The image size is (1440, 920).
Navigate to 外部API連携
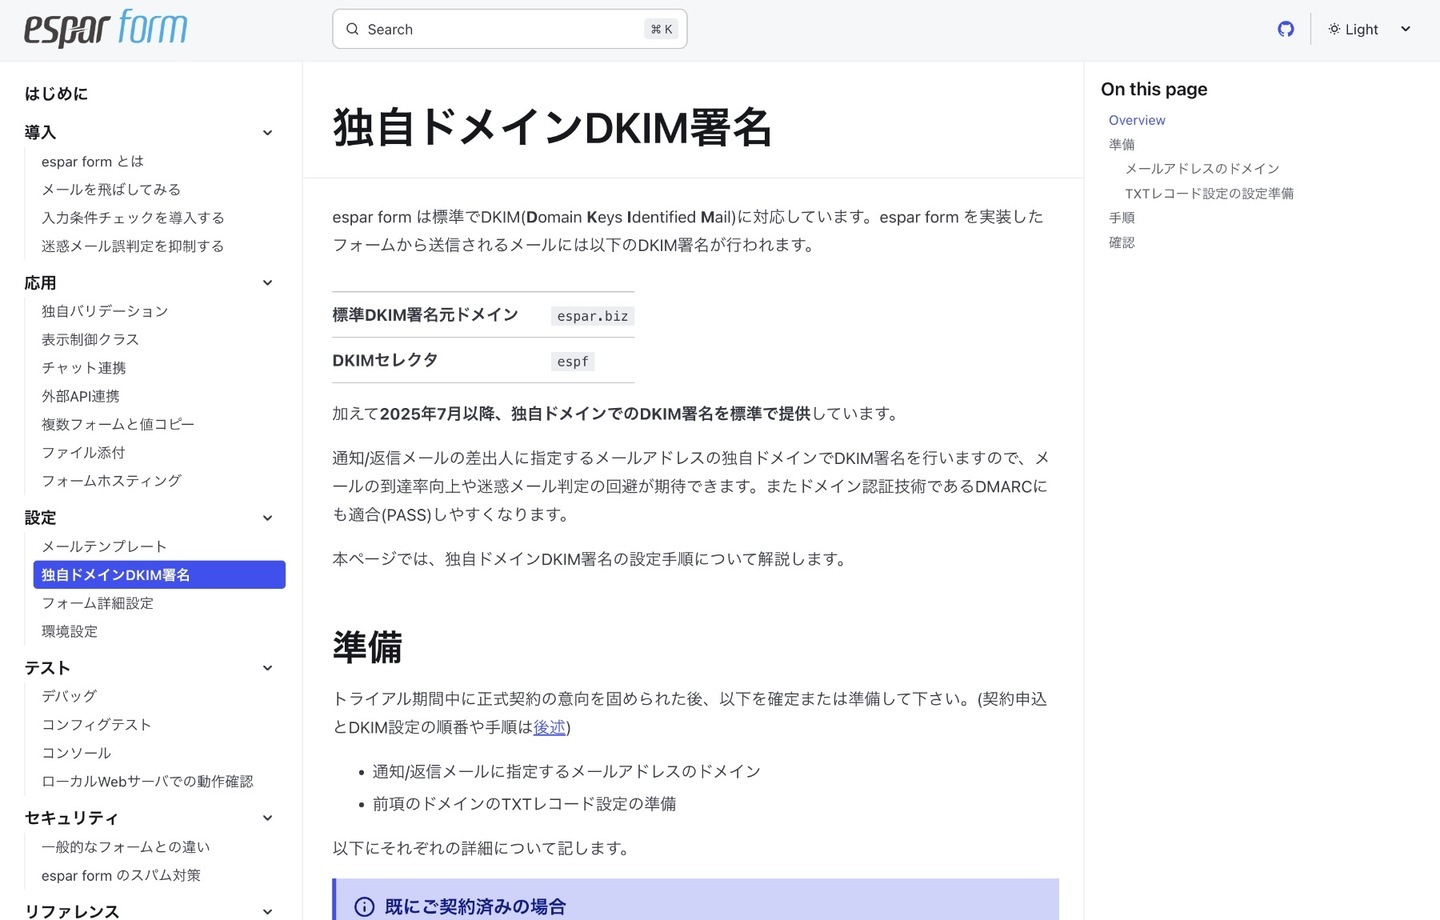click(80, 396)
